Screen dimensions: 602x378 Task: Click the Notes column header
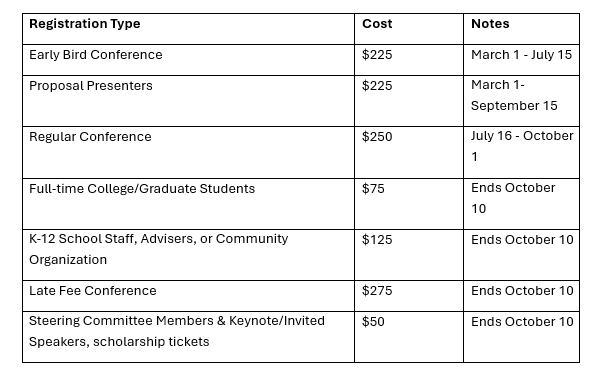[x=521, y=29]
